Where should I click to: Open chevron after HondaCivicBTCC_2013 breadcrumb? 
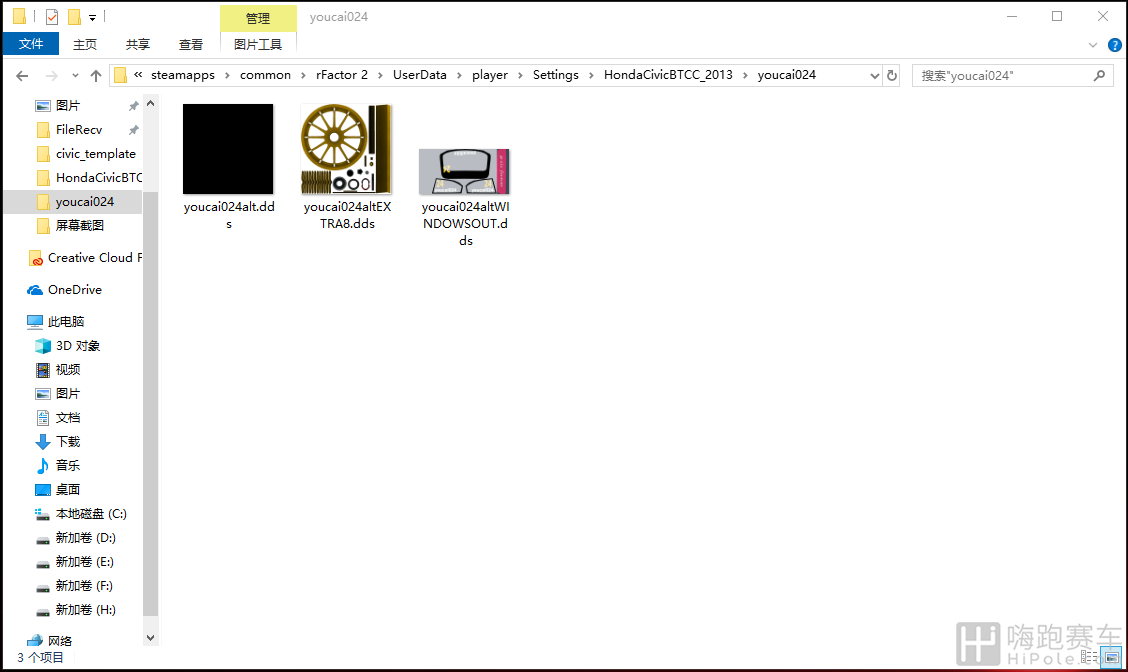coord(745,75)
